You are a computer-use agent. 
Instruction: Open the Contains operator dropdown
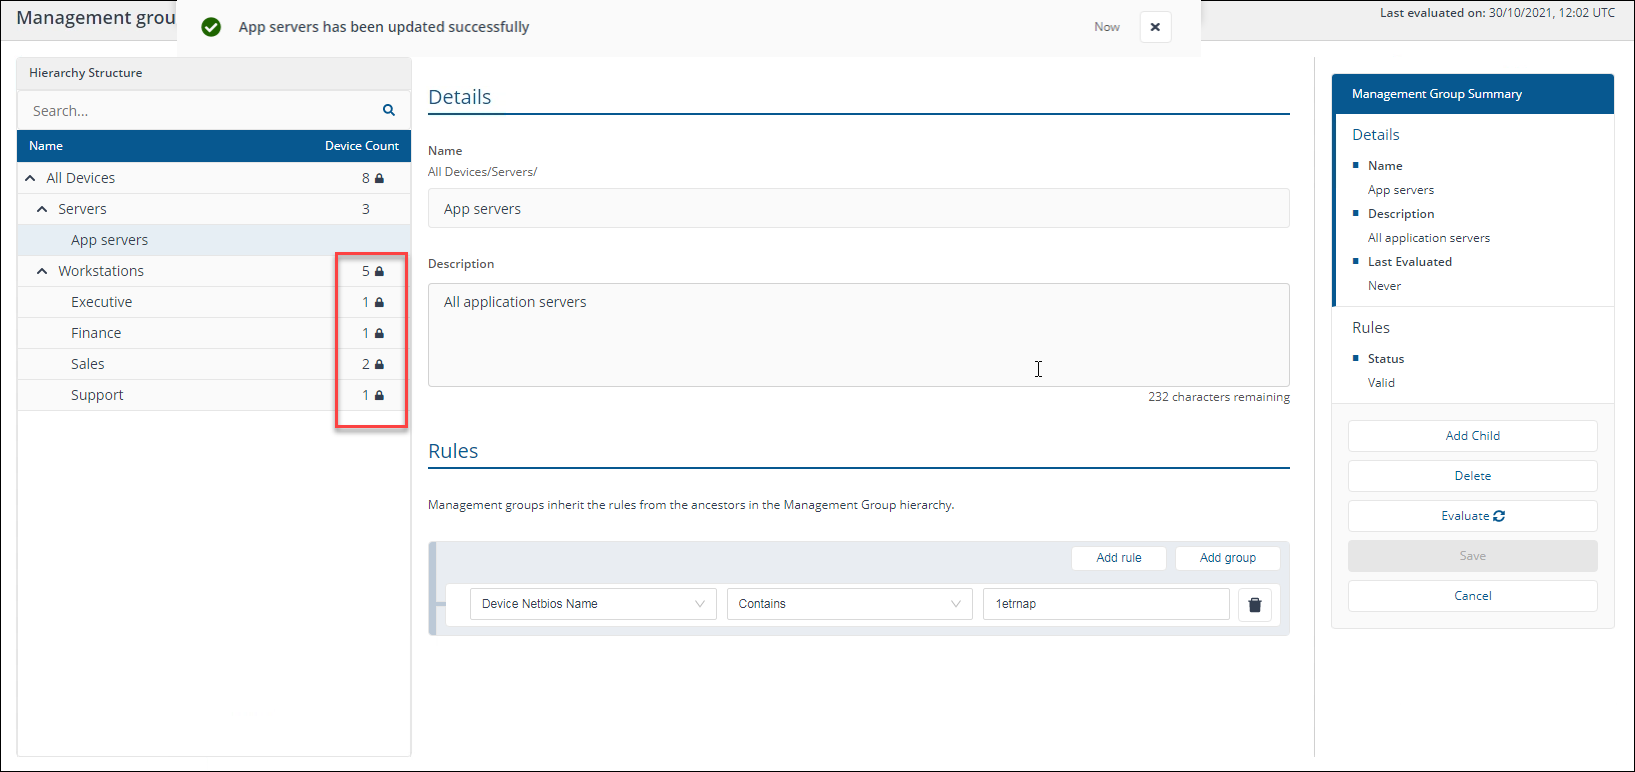point(848,604)
